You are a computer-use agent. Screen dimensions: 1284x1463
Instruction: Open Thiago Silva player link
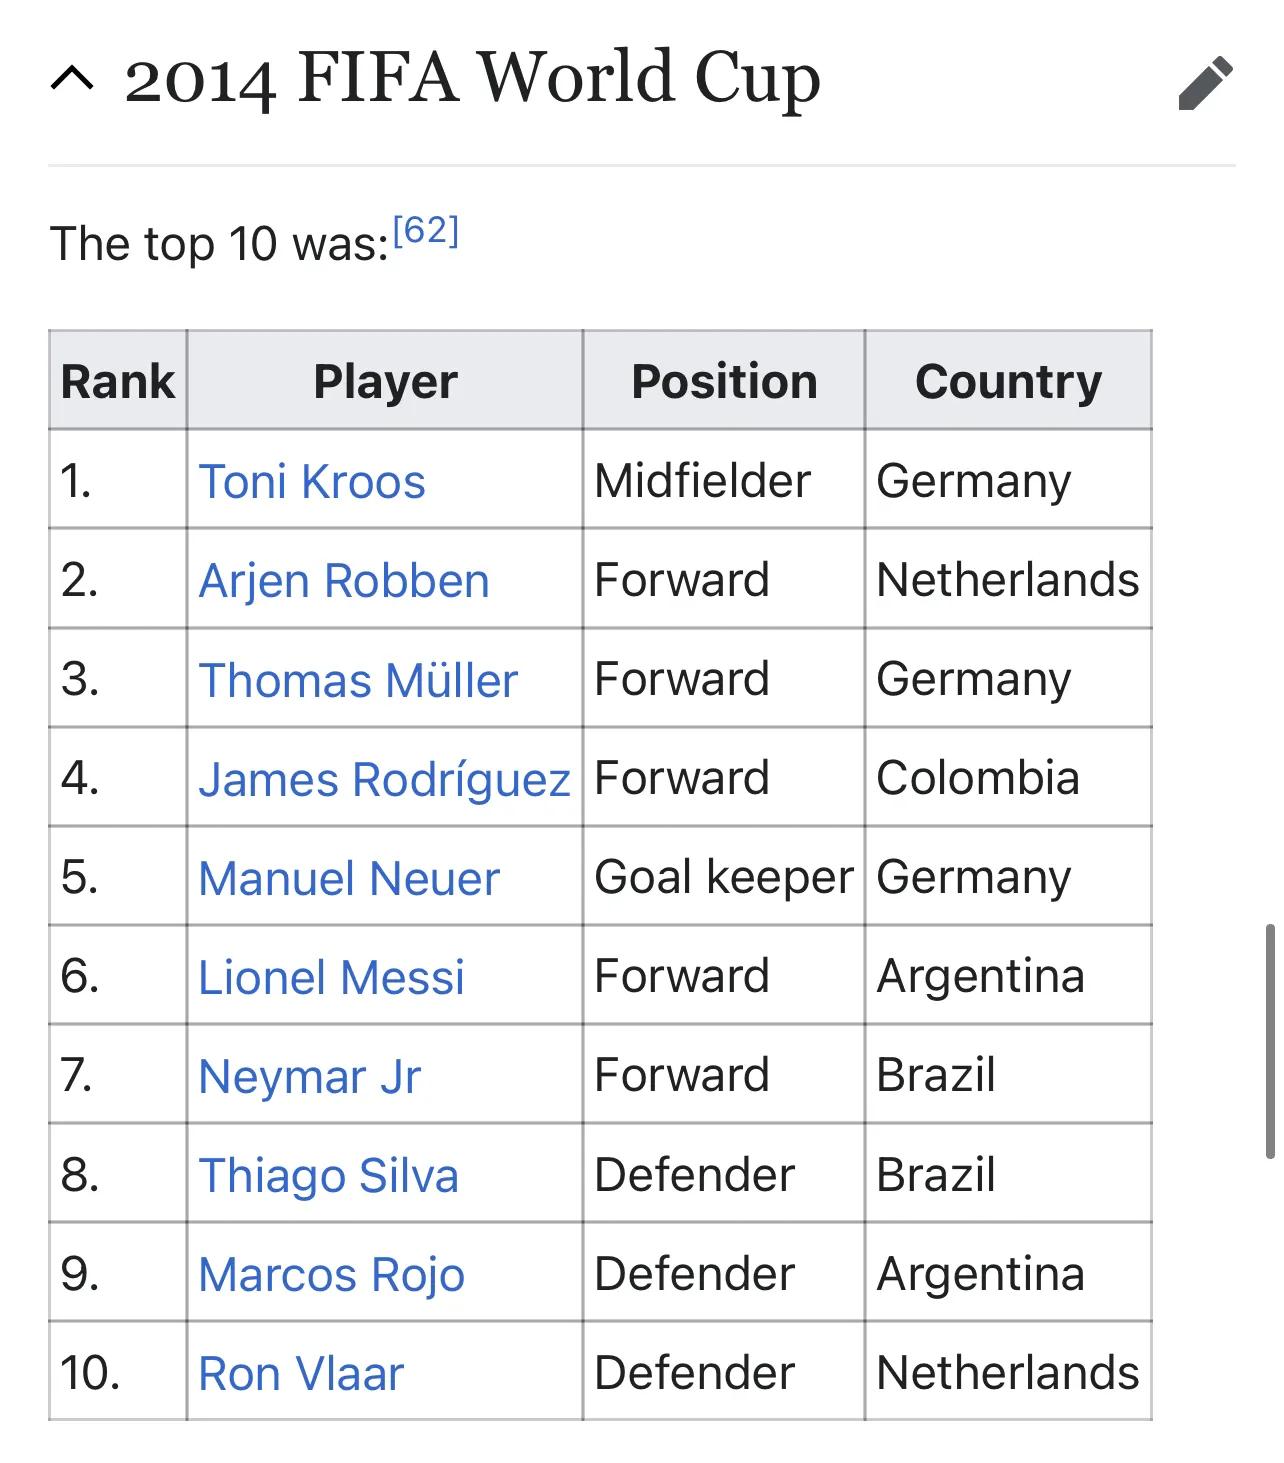[x=328, y=1175]
